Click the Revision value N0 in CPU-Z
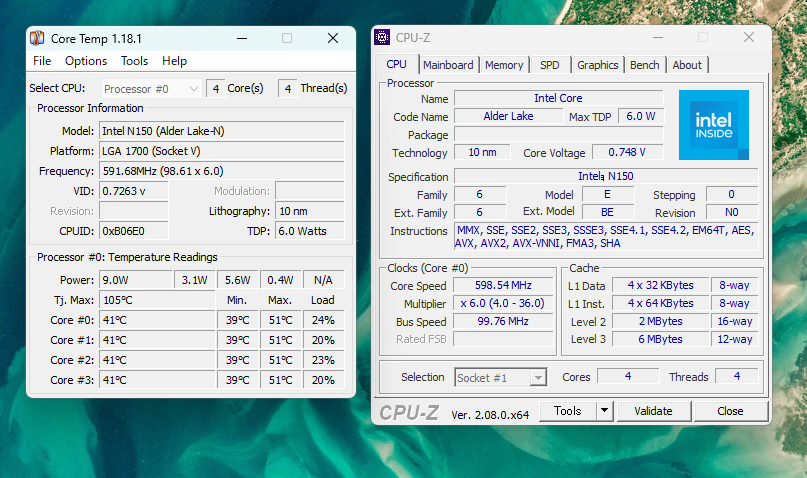 (731, 212)
